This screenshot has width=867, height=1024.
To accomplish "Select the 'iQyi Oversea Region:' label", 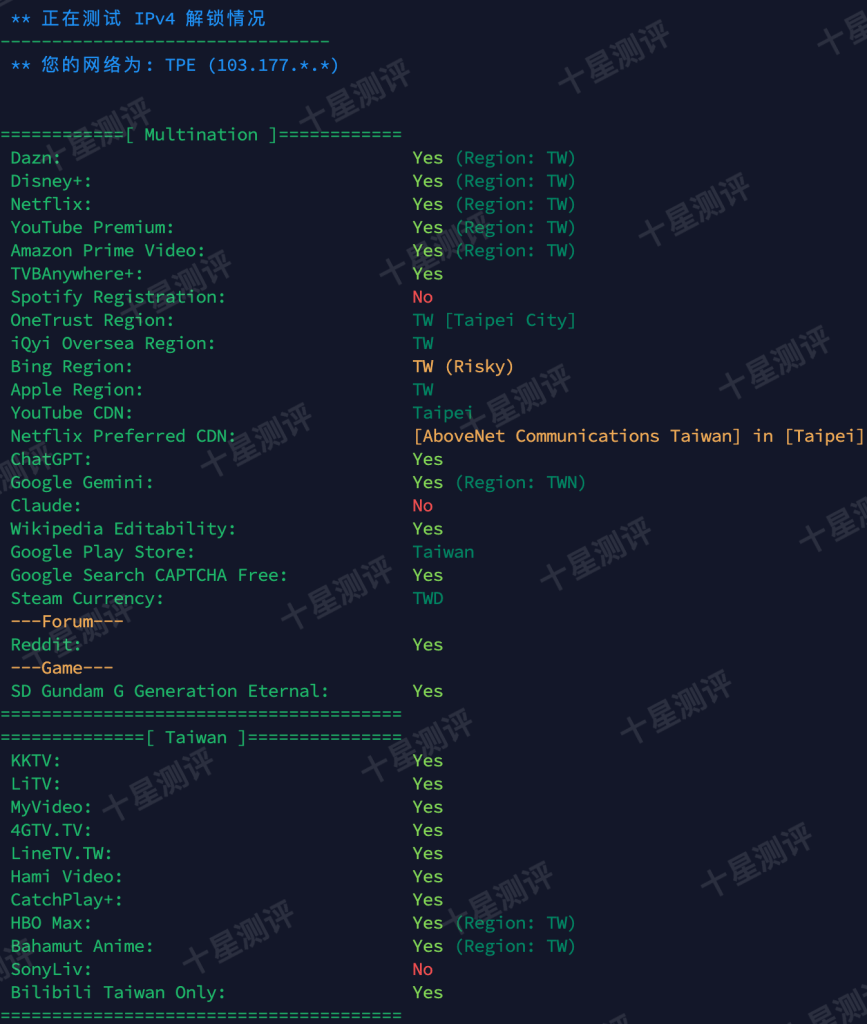I will point(113,344).
